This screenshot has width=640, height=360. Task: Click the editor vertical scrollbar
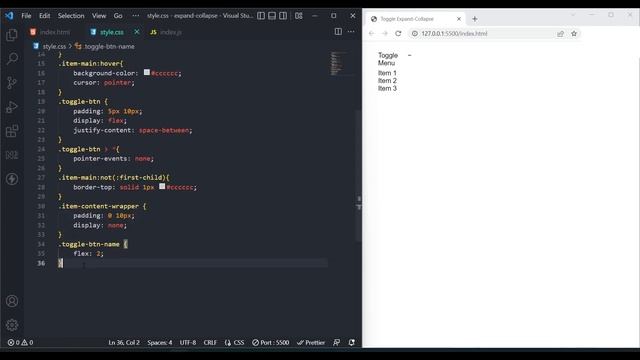pos(358,176)
